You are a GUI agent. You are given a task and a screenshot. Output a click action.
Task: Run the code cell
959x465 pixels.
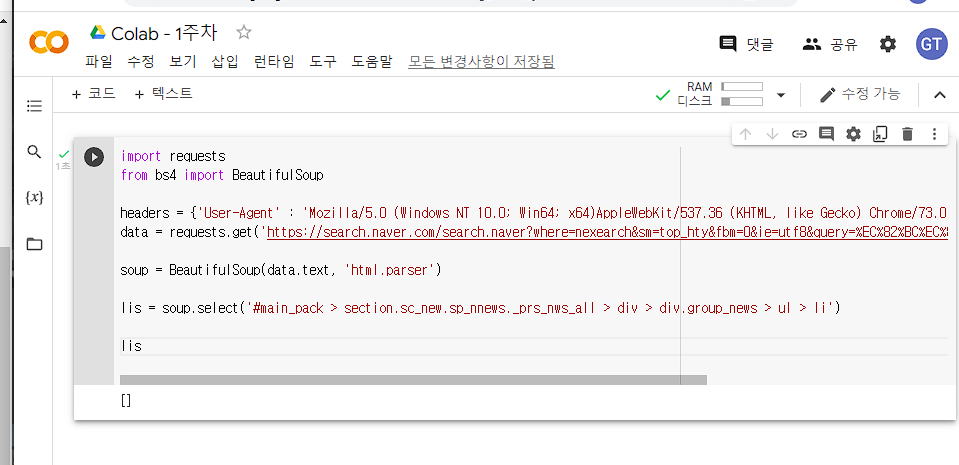point(94,157)
